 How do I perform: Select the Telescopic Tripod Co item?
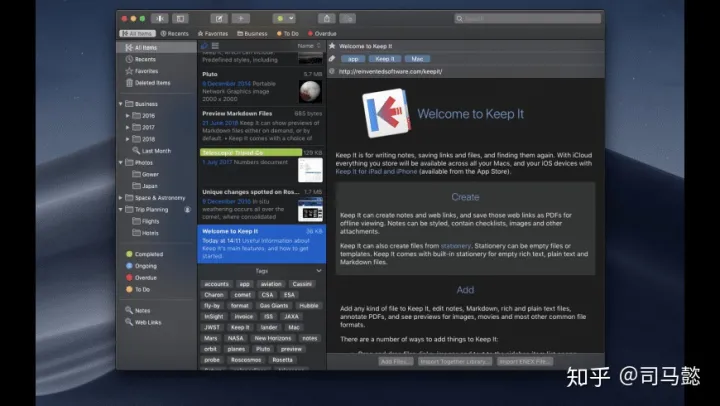(262, 165)
